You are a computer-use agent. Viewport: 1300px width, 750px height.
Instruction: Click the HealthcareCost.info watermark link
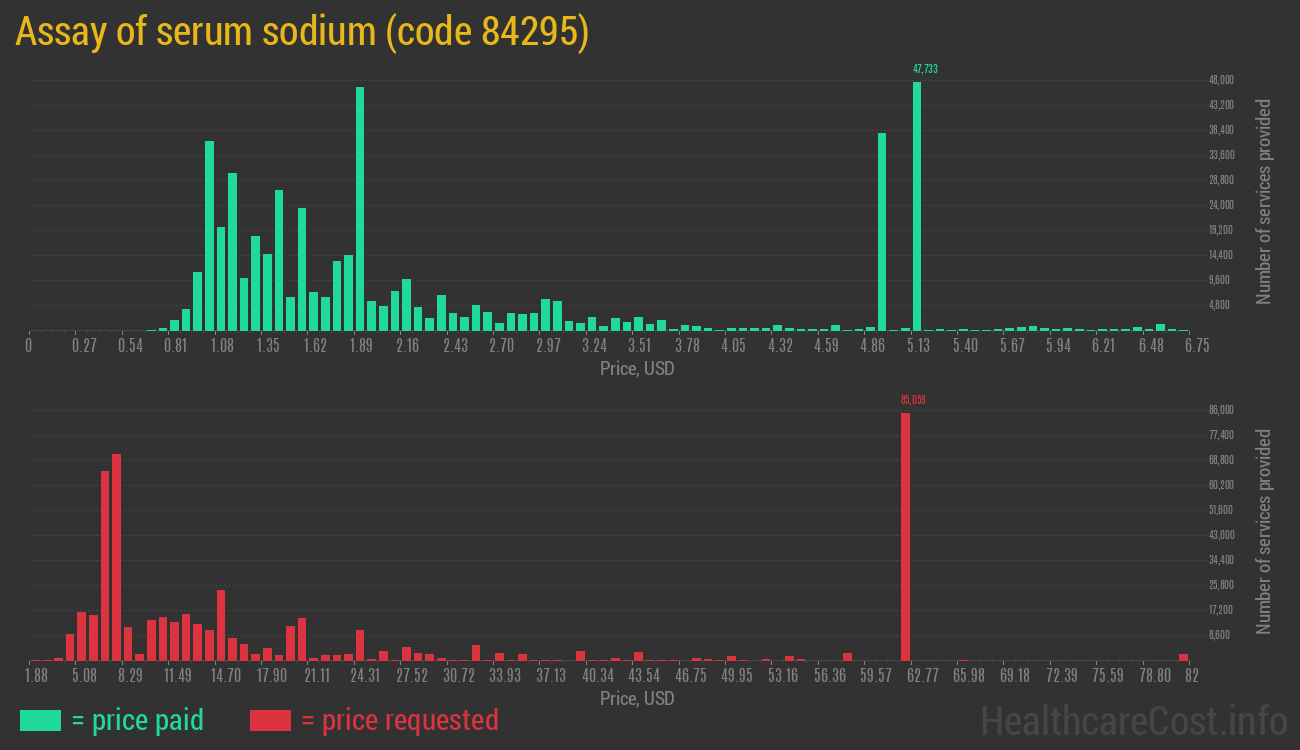point(1133,720)
